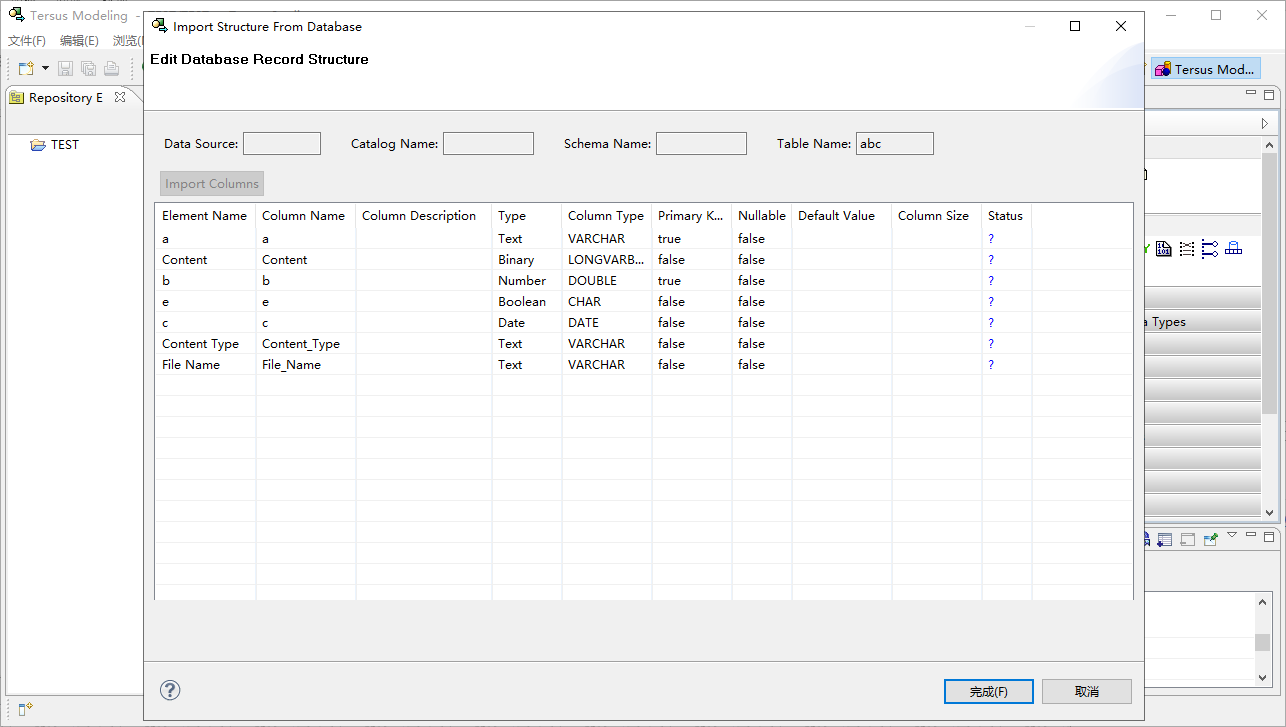This screenshot has width=1286, height=727.
Task: Click the show categories icon in bottom panel
Action: point(1164,539)
